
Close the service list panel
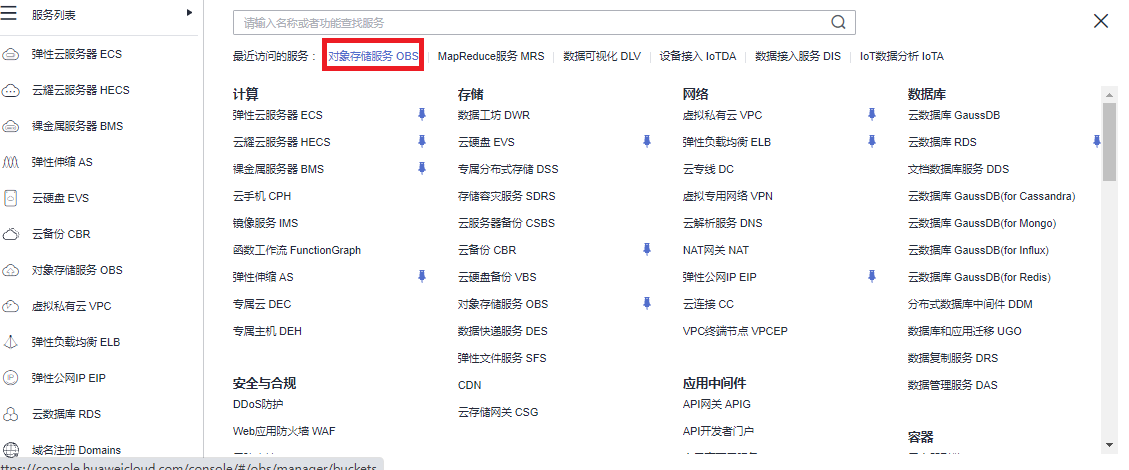(1101, 21)
